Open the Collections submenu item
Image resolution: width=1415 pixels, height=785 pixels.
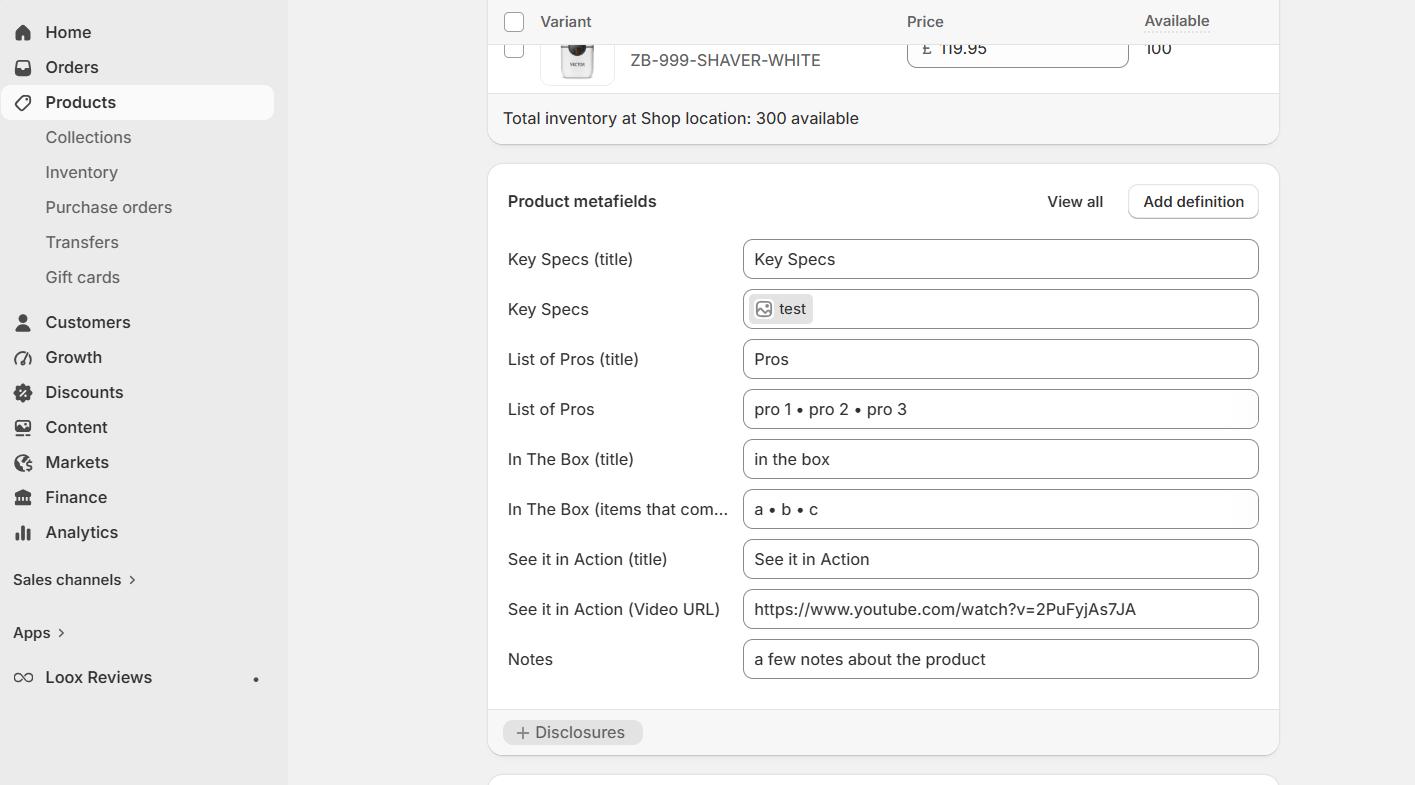tap(88, 137)
